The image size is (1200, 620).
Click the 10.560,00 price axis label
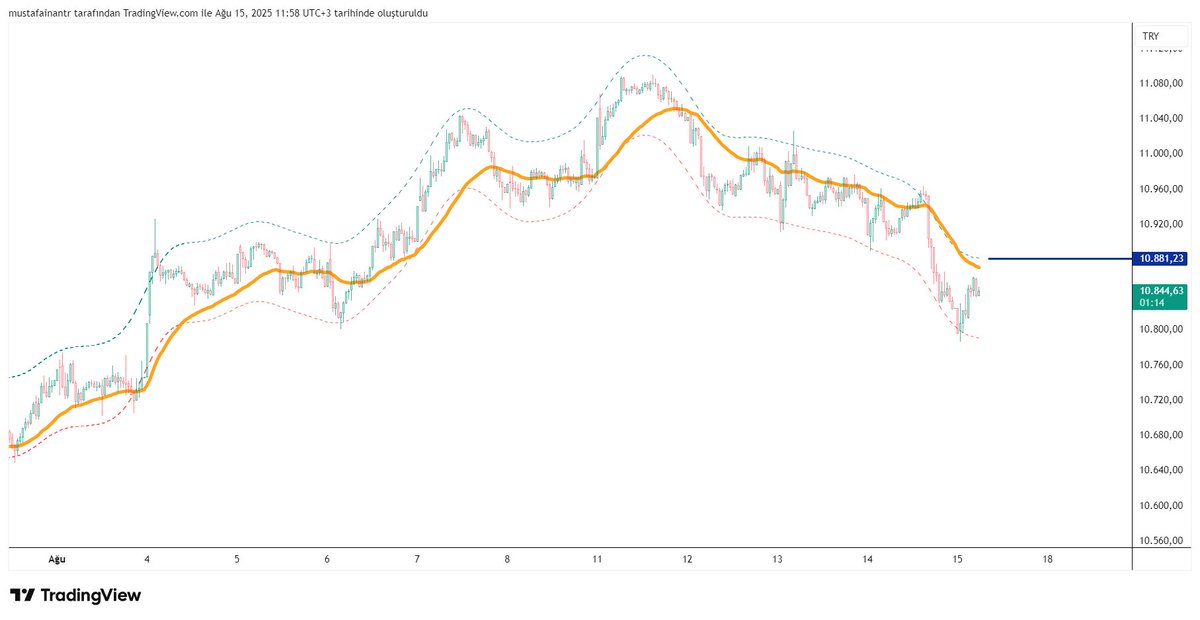(x=1161, y=540)
